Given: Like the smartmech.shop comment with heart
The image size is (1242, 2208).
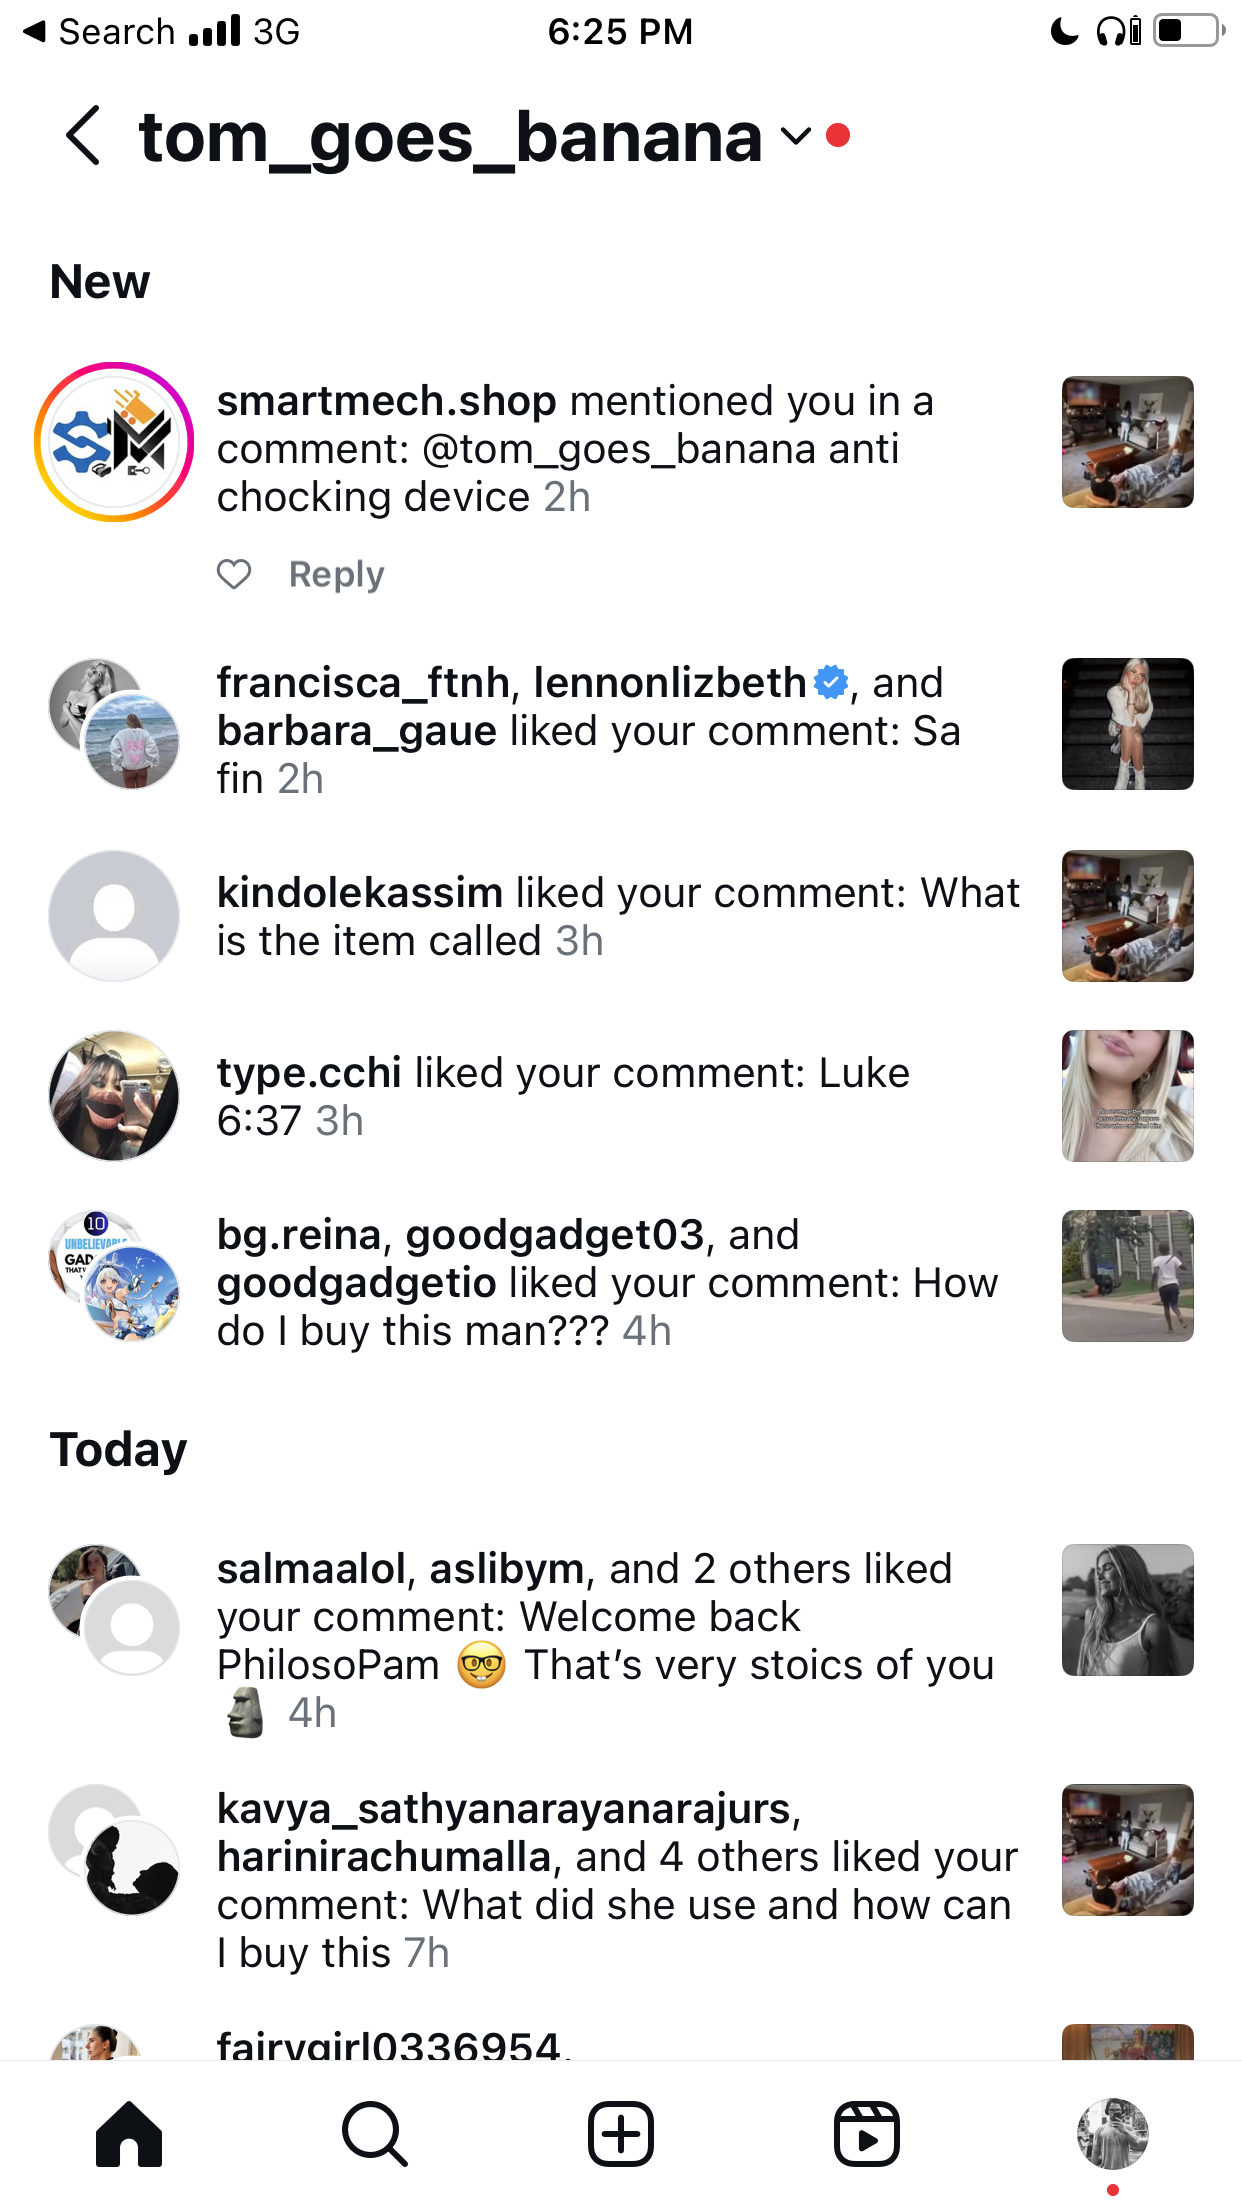Looking at the screenshot, I should (x=234, y=574).
